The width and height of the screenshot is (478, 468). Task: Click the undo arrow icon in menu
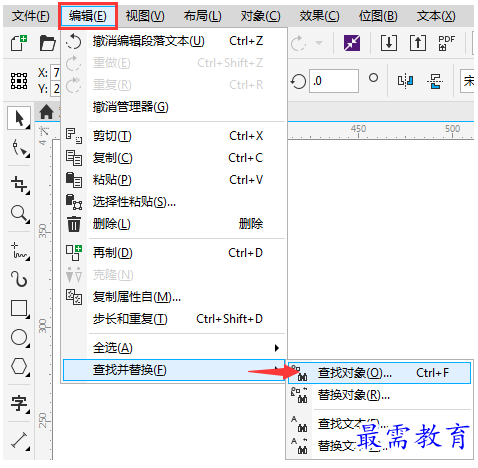click(x=74, y=42)
